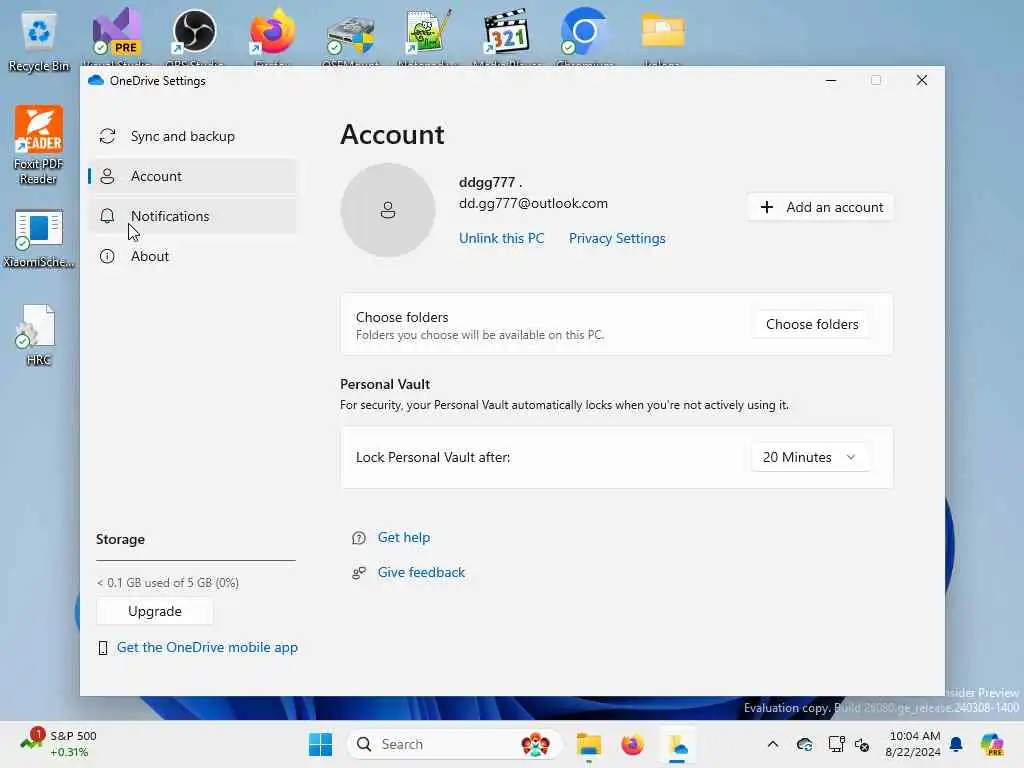The height and width of the screenshot is (768, 1024).
Task: Click the OneDrive cloud icon in title bar
Action: coord(96,80)
